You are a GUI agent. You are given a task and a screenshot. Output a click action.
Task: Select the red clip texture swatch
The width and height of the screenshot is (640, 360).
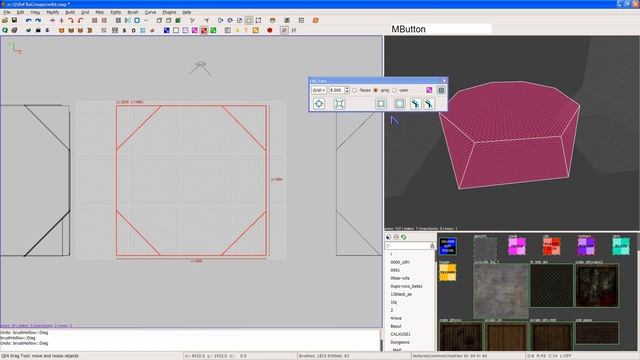coord(552,247)
